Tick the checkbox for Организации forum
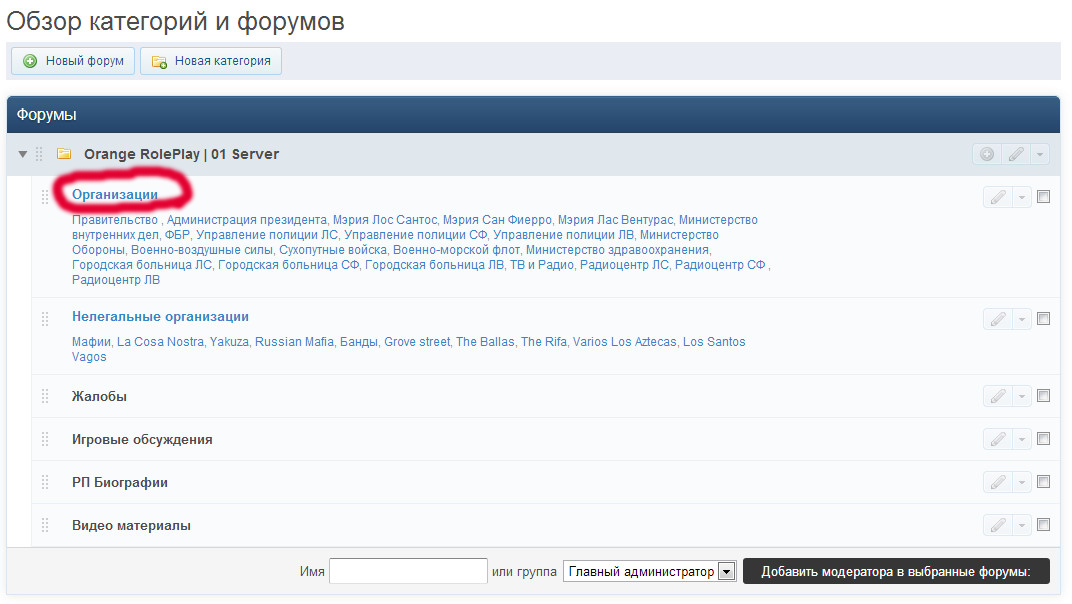The width and height of the screenshot is (1072, 604). click(x=1043, y=196)
